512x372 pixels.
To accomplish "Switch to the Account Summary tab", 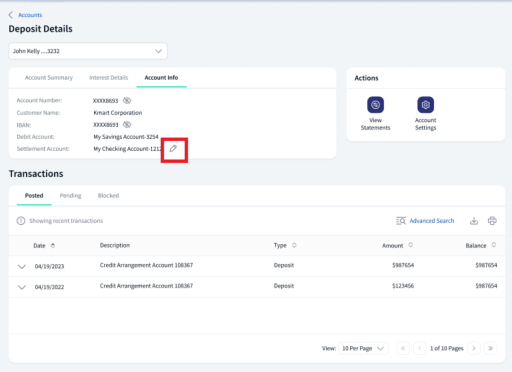I will click(49, 78).
